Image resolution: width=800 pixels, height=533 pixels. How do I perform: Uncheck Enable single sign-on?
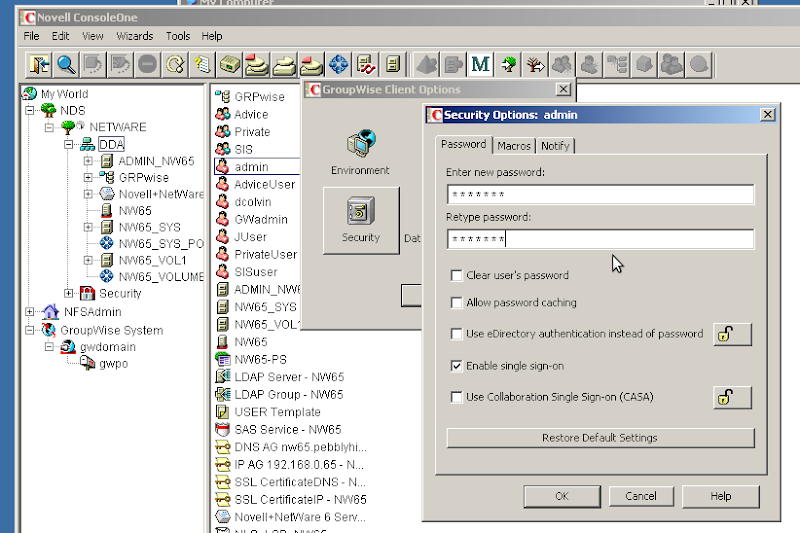[x=457, y=366]
